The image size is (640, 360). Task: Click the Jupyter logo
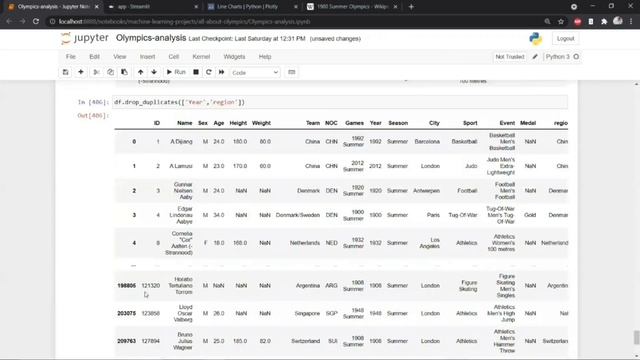85,38
